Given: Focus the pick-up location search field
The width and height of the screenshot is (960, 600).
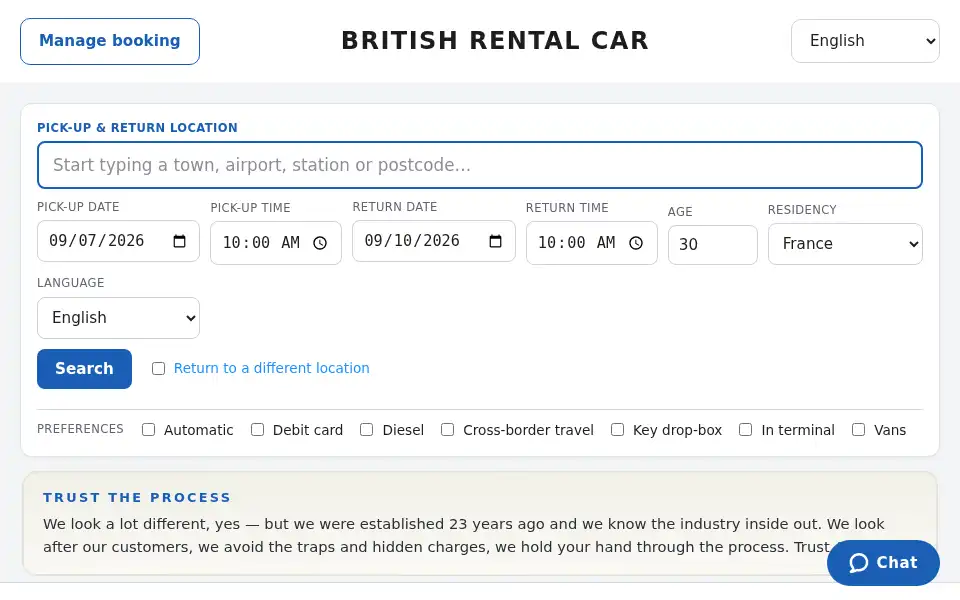Looking at the screenshot, I should pyautogui.click(x=479, y=165).
